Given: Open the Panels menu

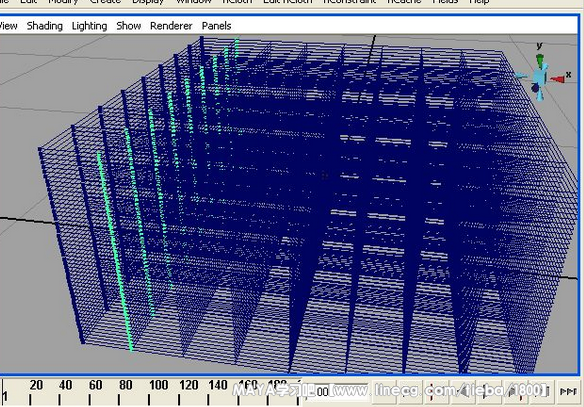Looking at the screenshot, I should tap(216, 26).
